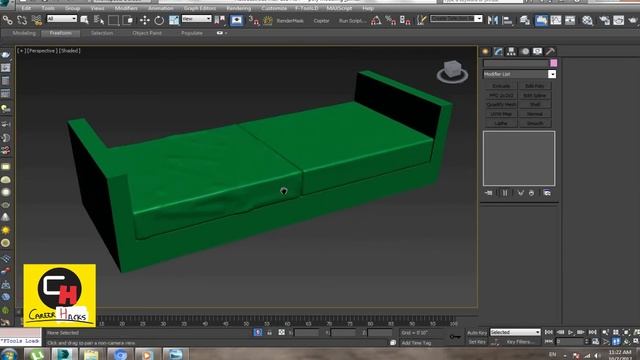Open the Hierarchy command panel tab
The height and width of the screenshot is (360, 640).
[511, 51]
